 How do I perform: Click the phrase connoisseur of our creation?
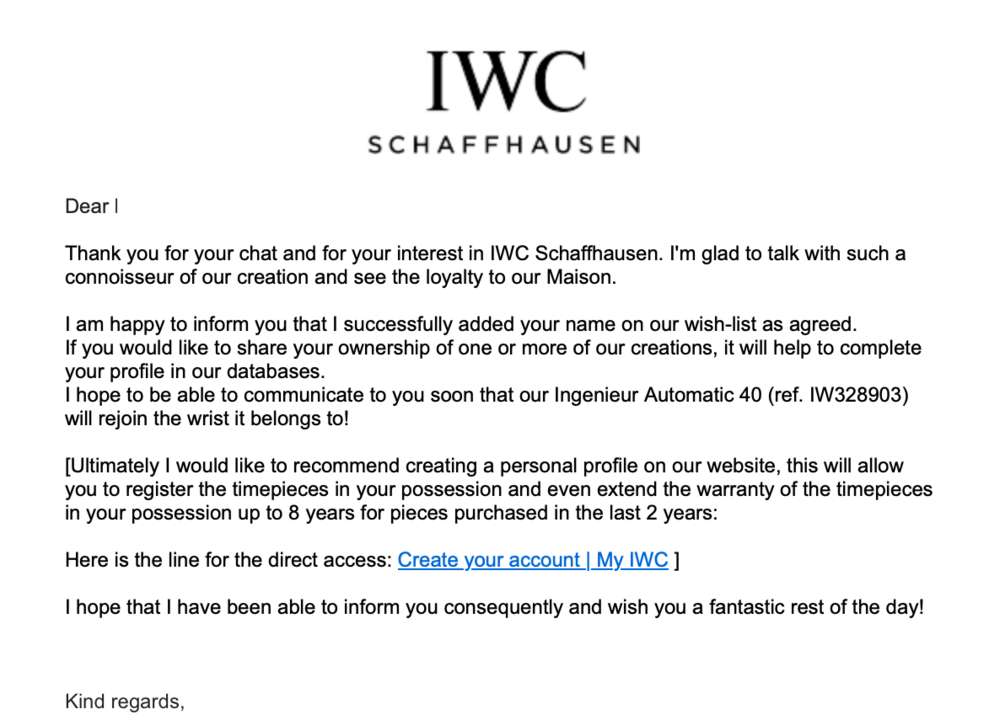point(178,277)
